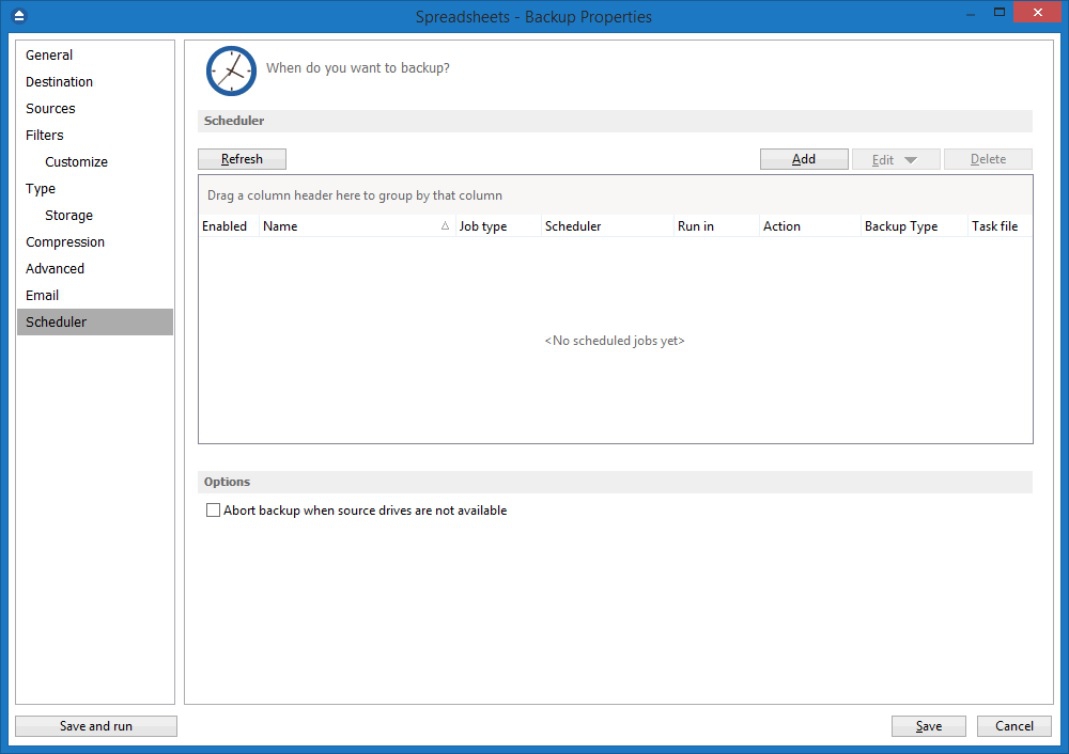Cancel the backup properties dialog
This screenshot has width=1069, height=754.
1014,726
